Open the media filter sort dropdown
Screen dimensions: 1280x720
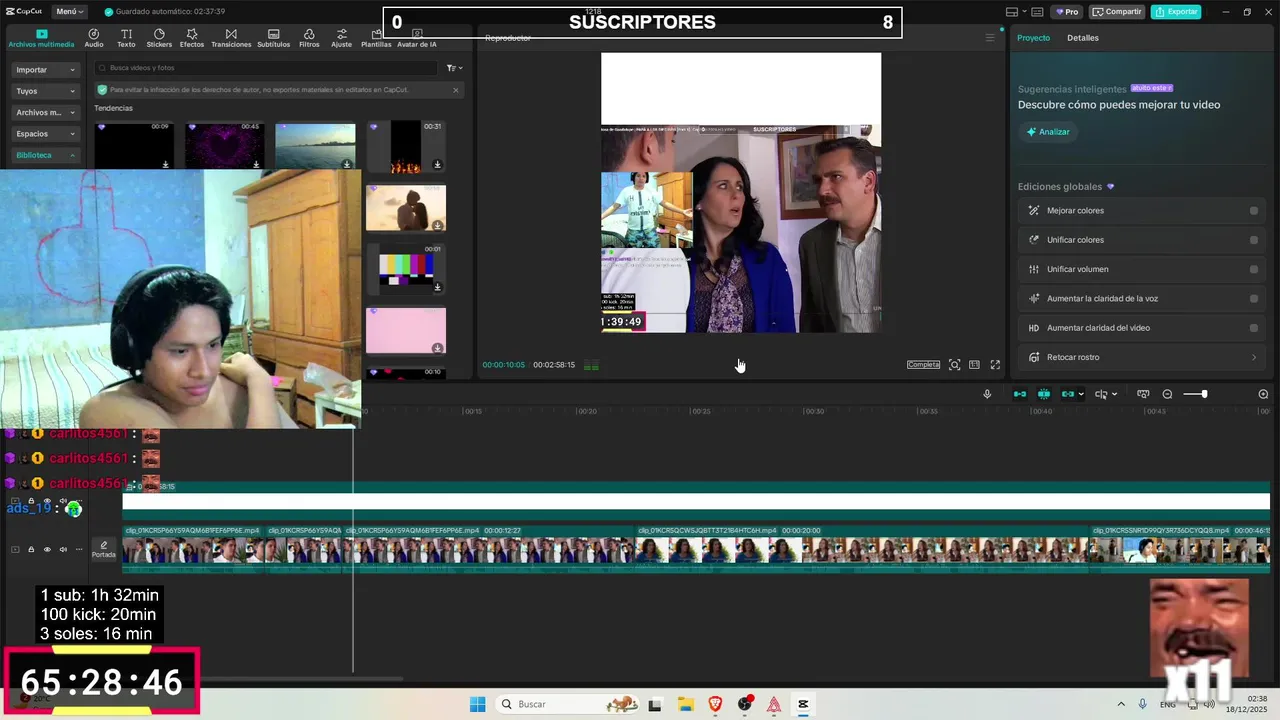click(454, 68)
